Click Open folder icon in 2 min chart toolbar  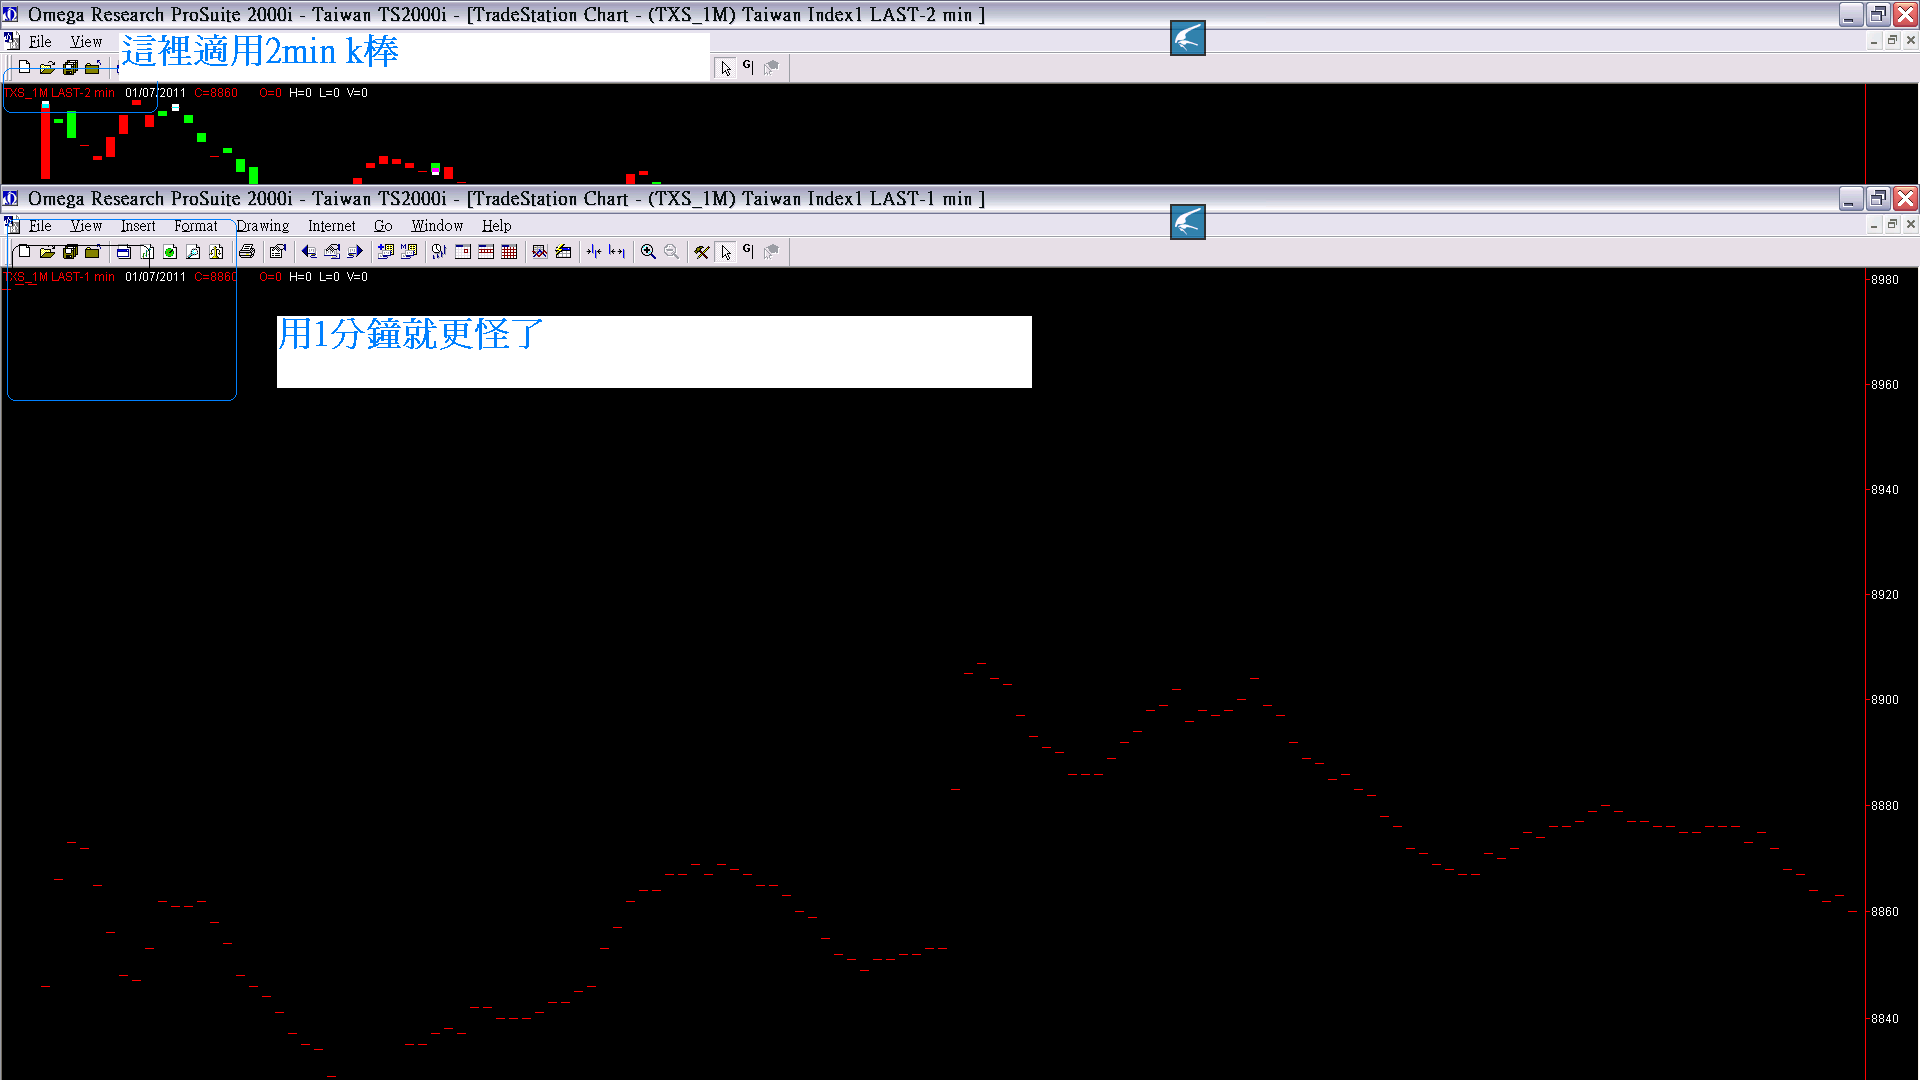point(47,68)
